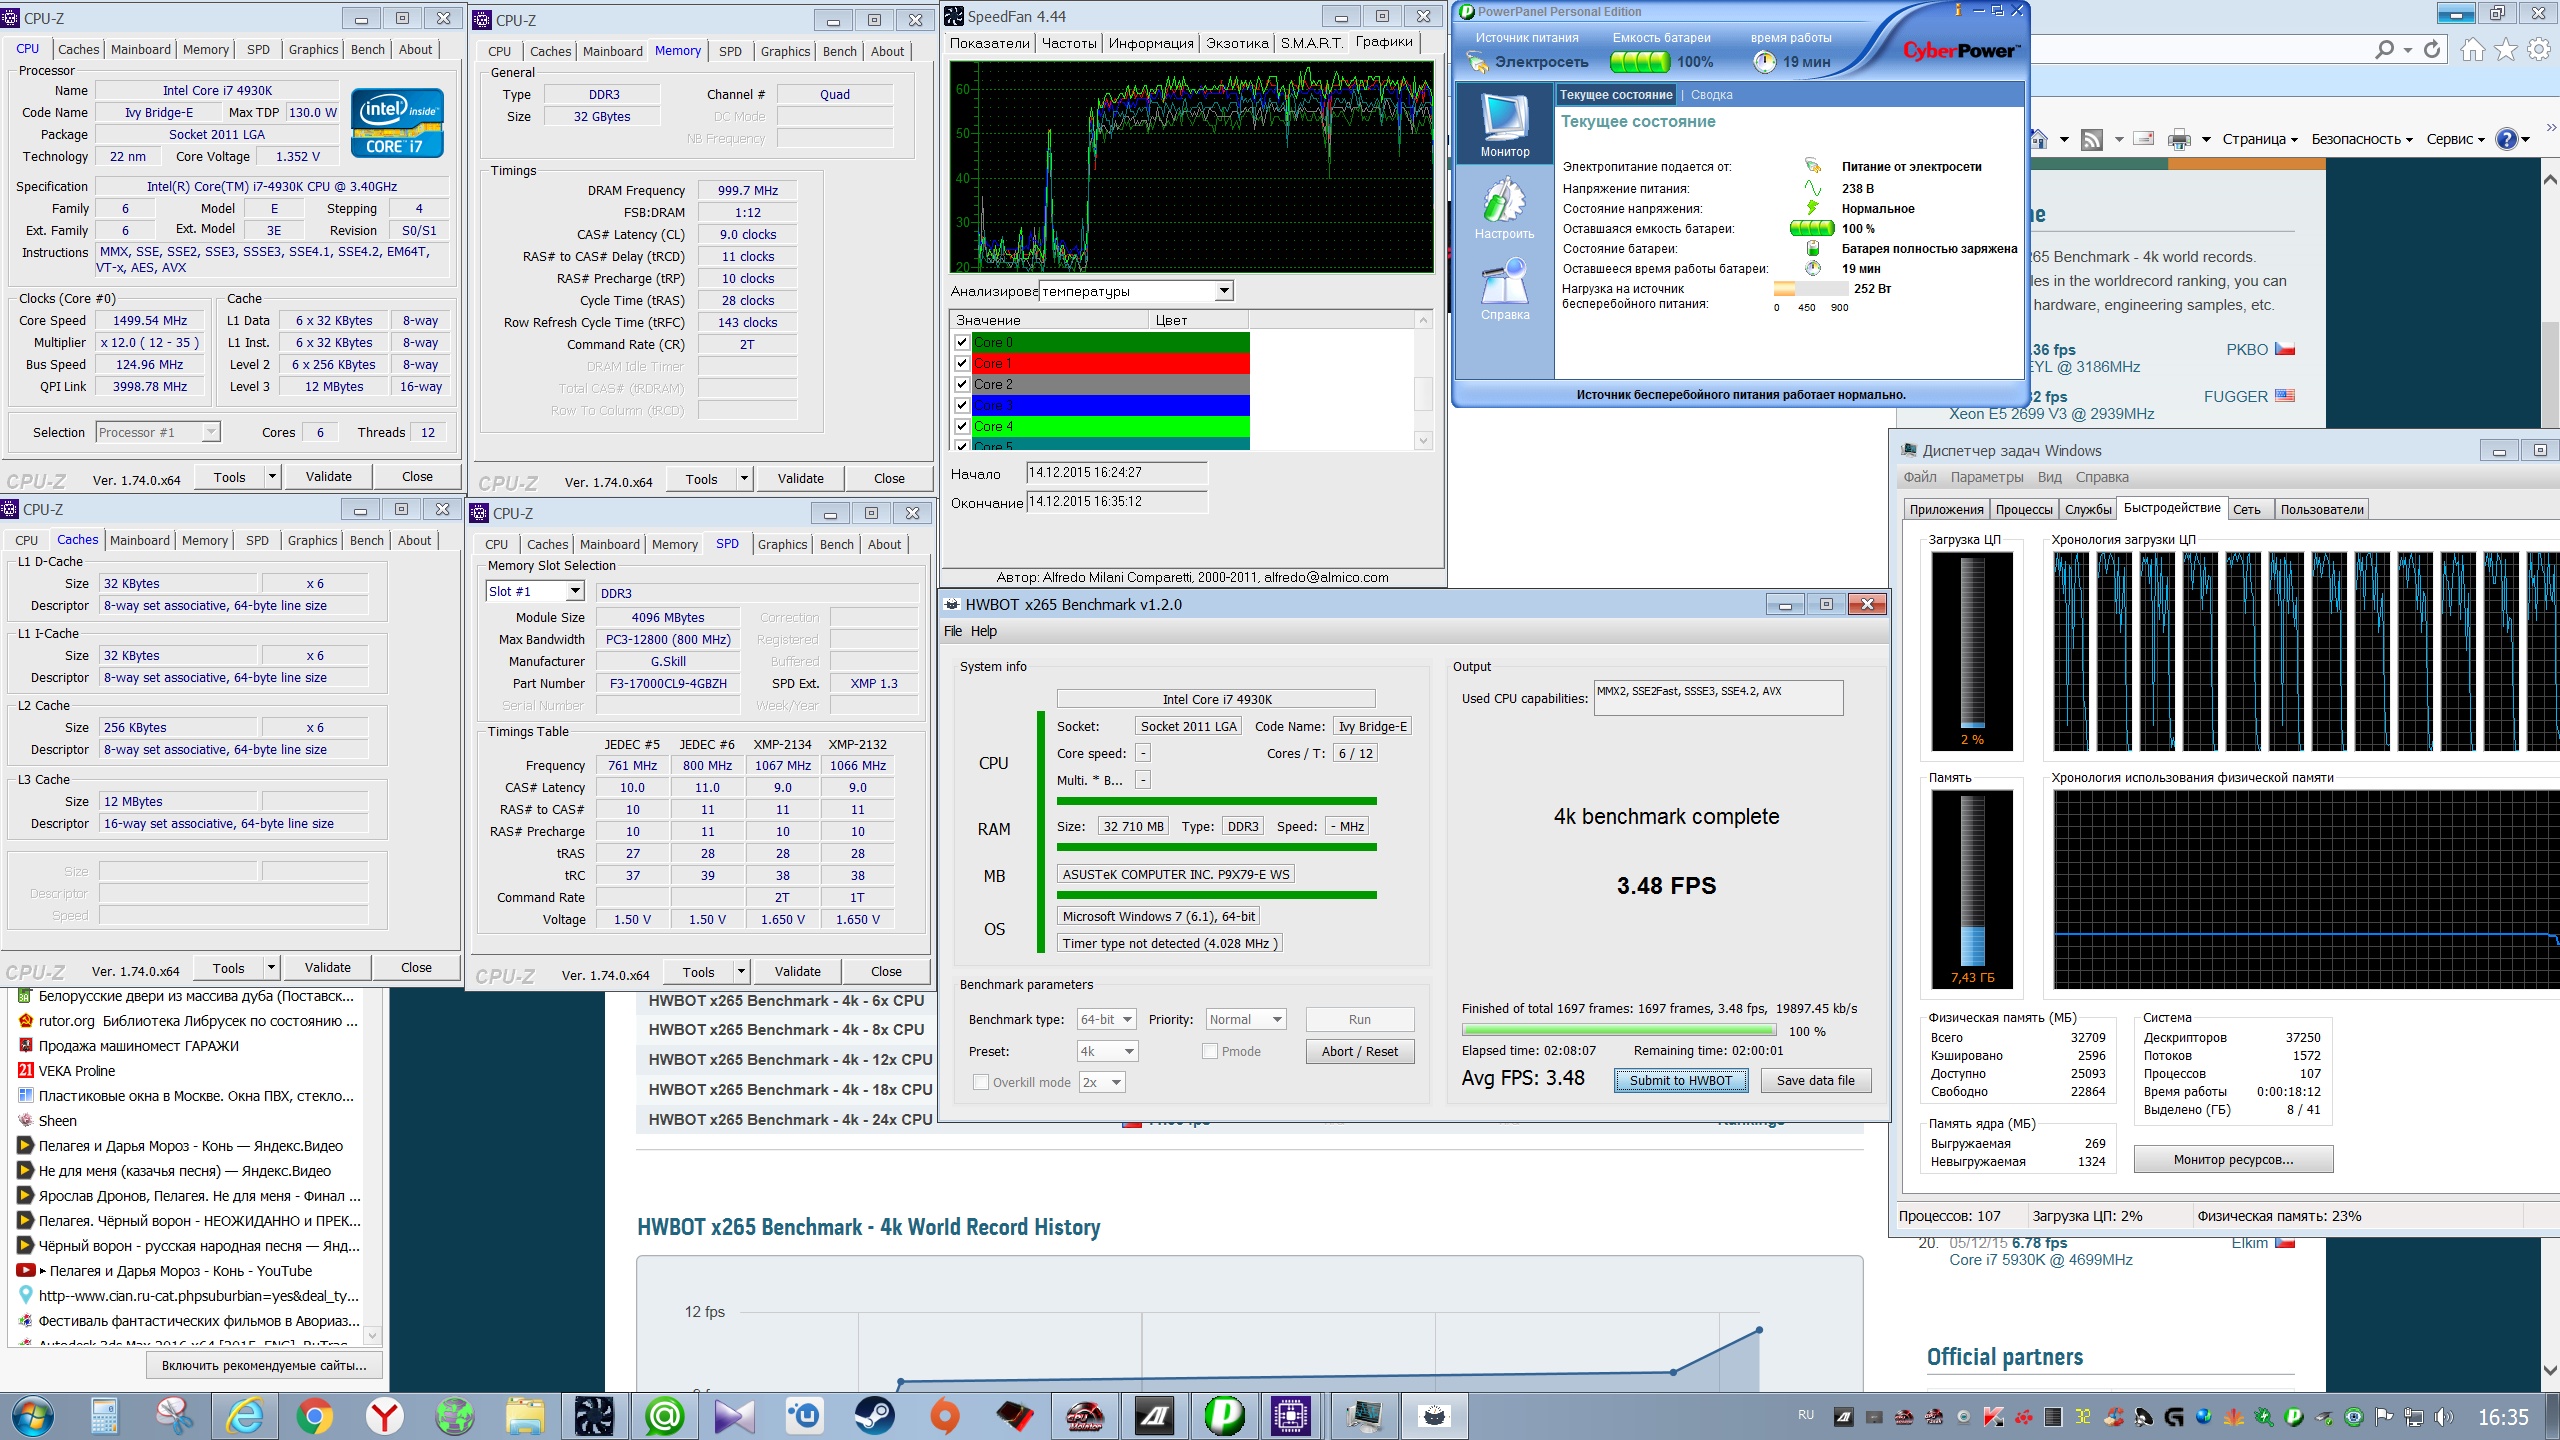Viewport: 2560px width, 1440px height.
Task: Click the print icon in IE command bar
Action: [x=2179, y=139]
